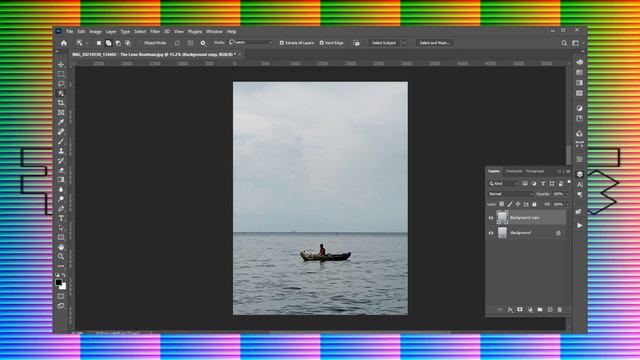Open the layer filter Kind dropdown
This screenshot has width=640, height=360.
click(x=504, y=184)
